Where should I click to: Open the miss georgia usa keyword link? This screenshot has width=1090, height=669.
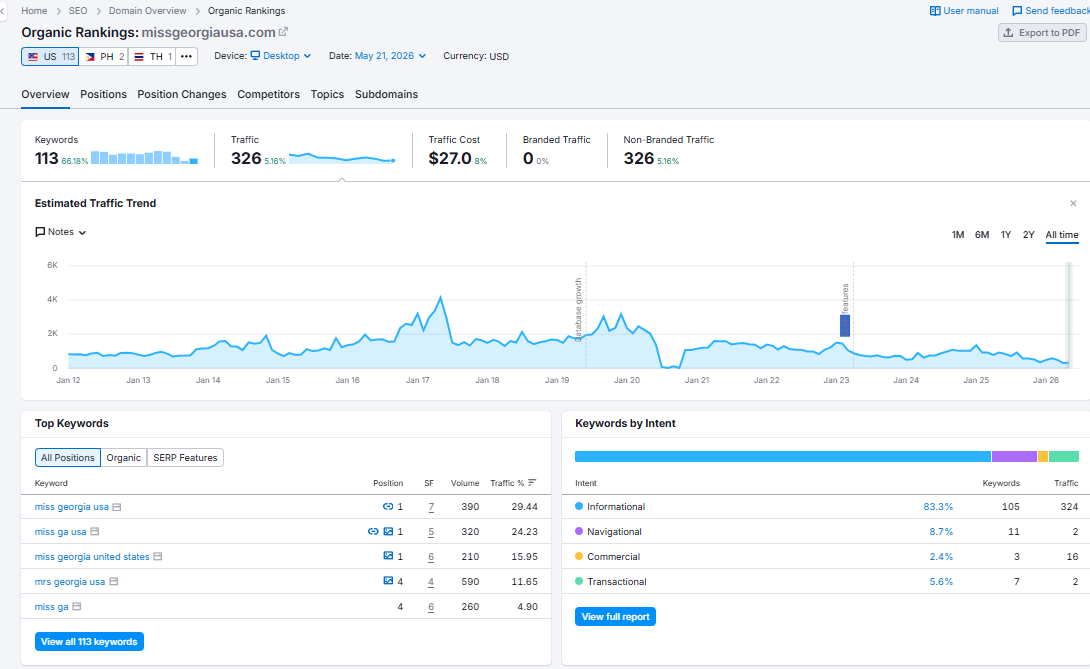point(72,507)
